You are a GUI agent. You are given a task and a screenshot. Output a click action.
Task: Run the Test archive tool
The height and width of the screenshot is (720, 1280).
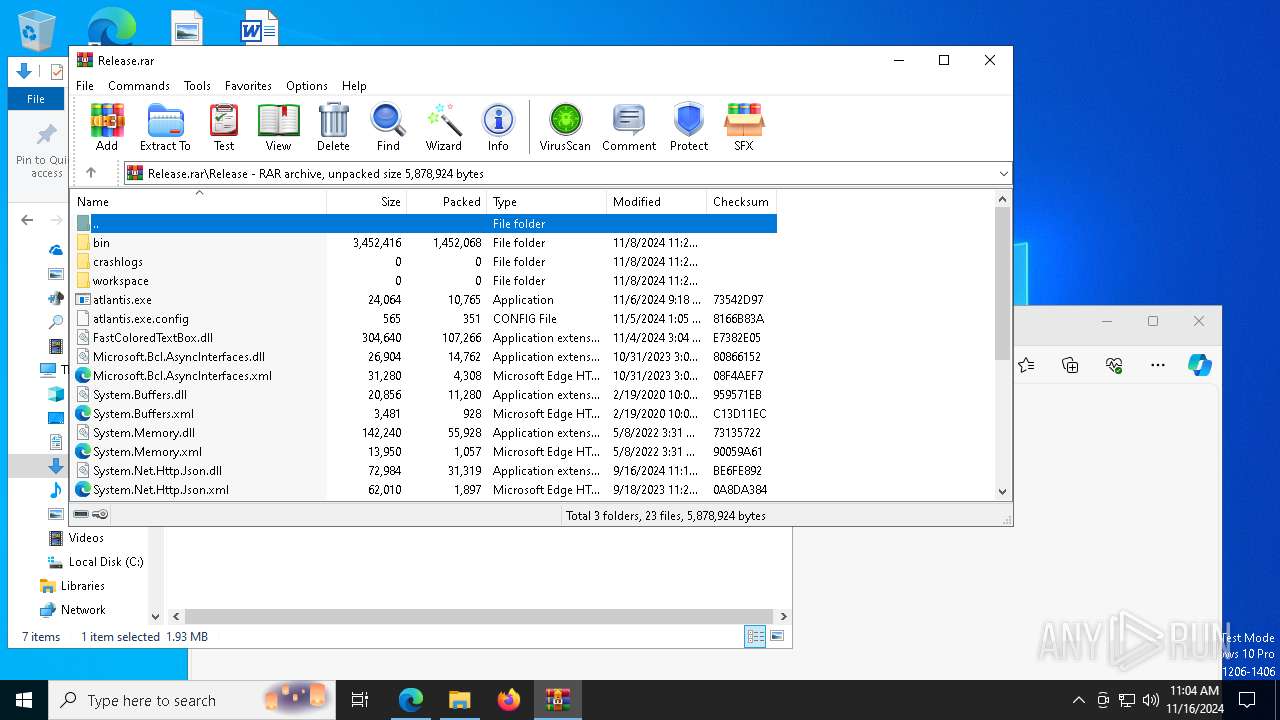[224, 127]
